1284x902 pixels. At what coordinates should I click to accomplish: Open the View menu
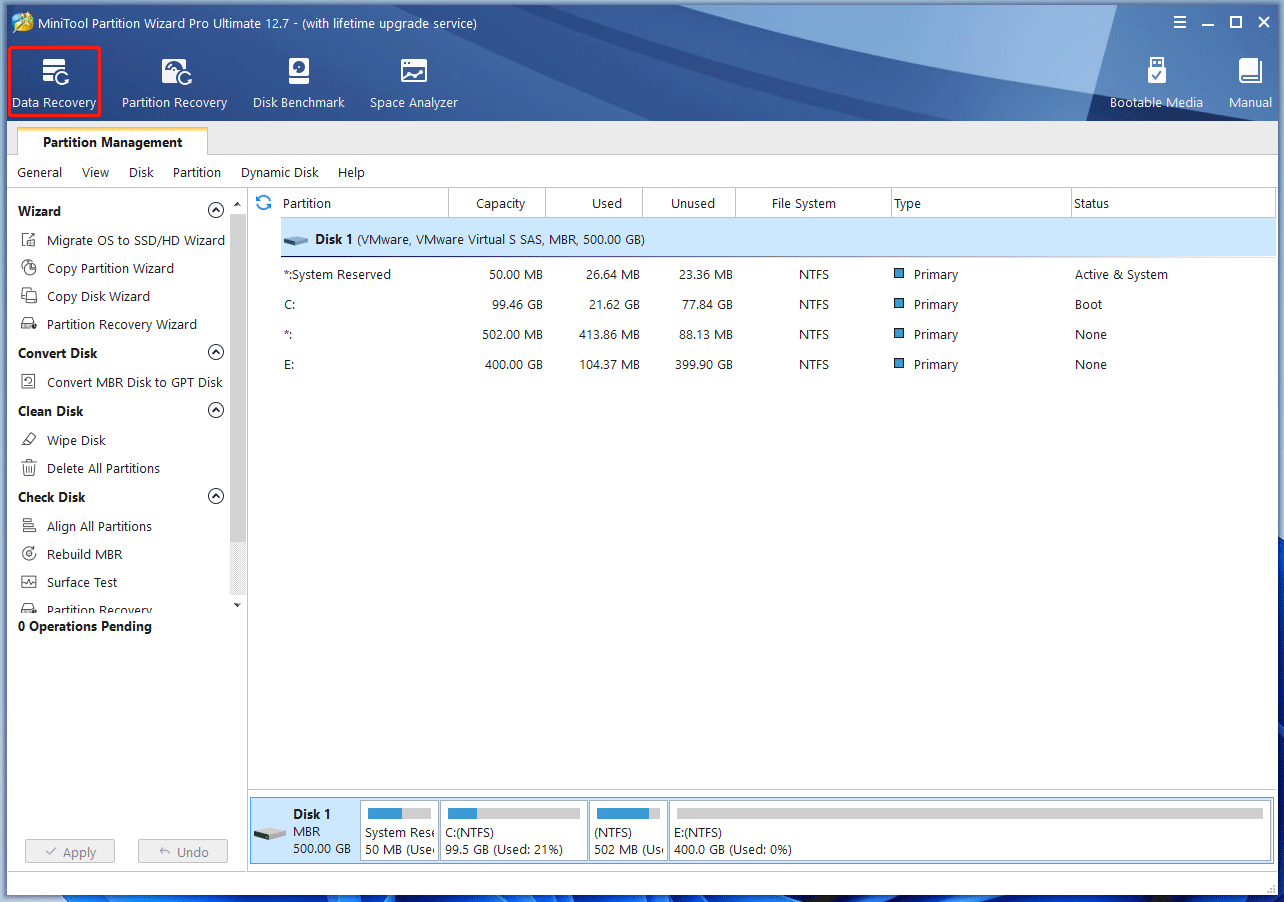pos(96,172)
